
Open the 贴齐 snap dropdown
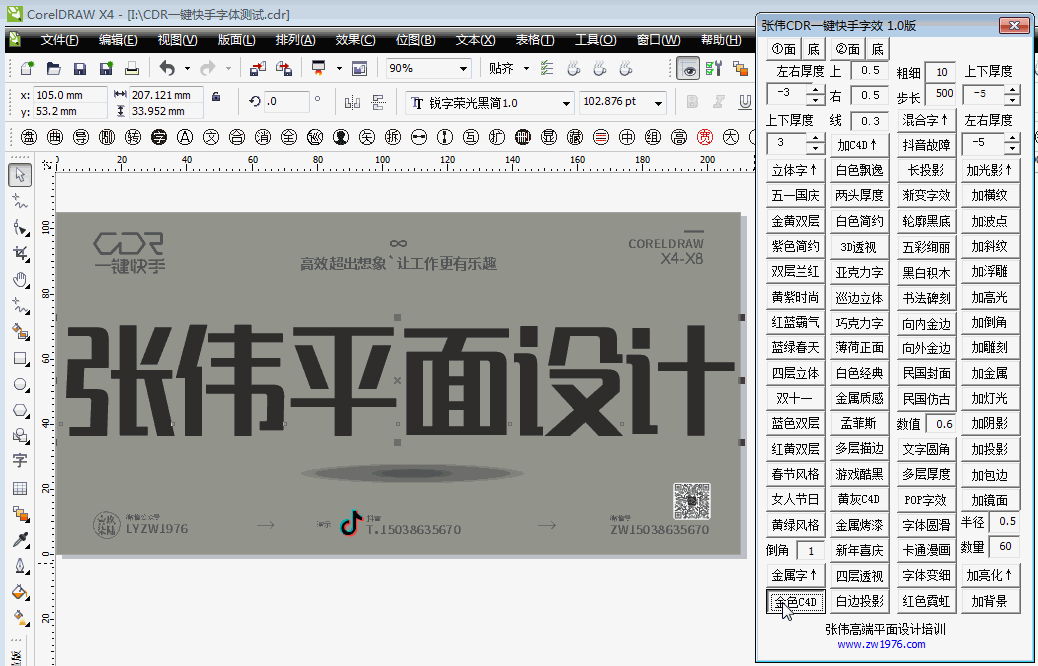pyautogui.click(x=526, y=68)
